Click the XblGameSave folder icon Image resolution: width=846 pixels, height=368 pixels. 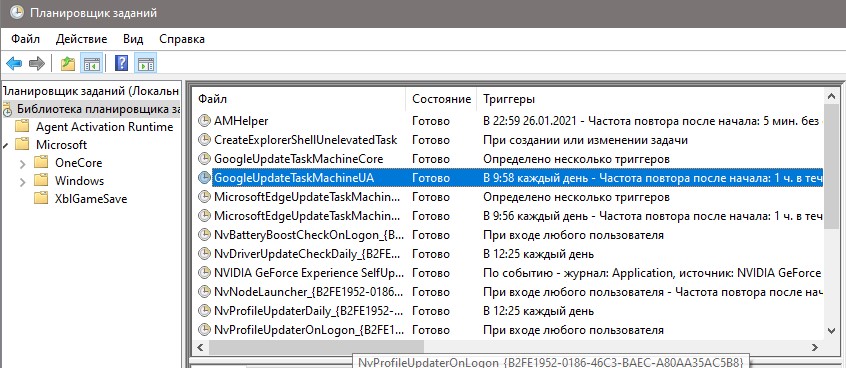pos(41,199)
